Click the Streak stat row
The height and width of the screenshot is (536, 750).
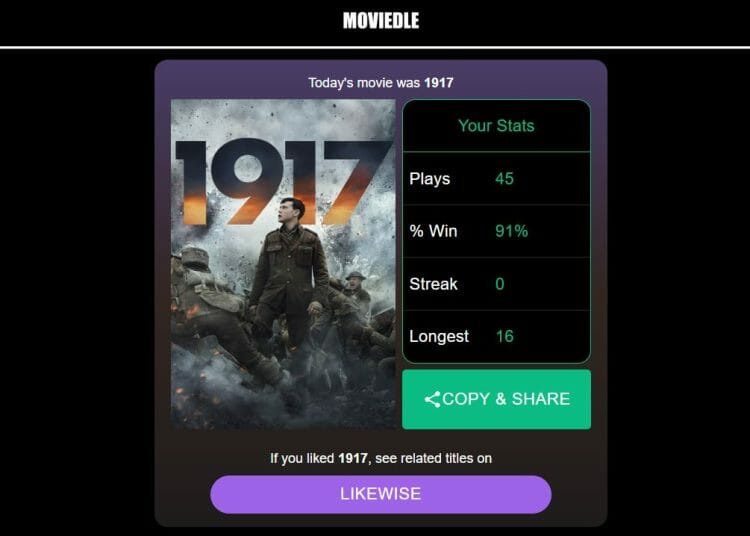[496, 284]
